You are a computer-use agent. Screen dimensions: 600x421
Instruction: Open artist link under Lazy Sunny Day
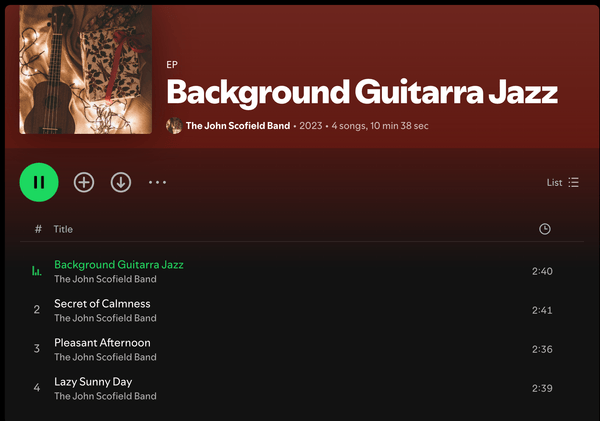[x=105, y=396]
